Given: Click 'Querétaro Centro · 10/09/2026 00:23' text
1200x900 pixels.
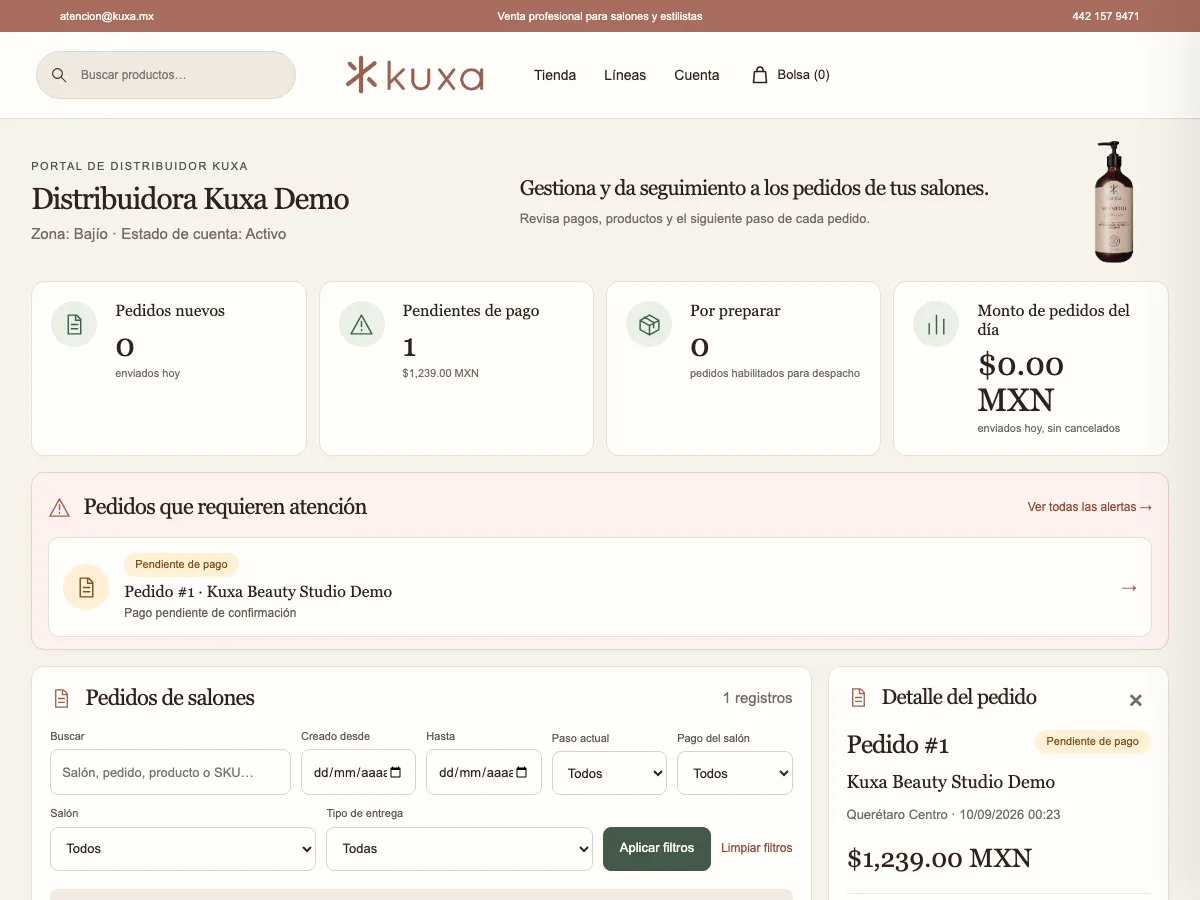Looking at the screenshot, I should [x=953, y=815].
